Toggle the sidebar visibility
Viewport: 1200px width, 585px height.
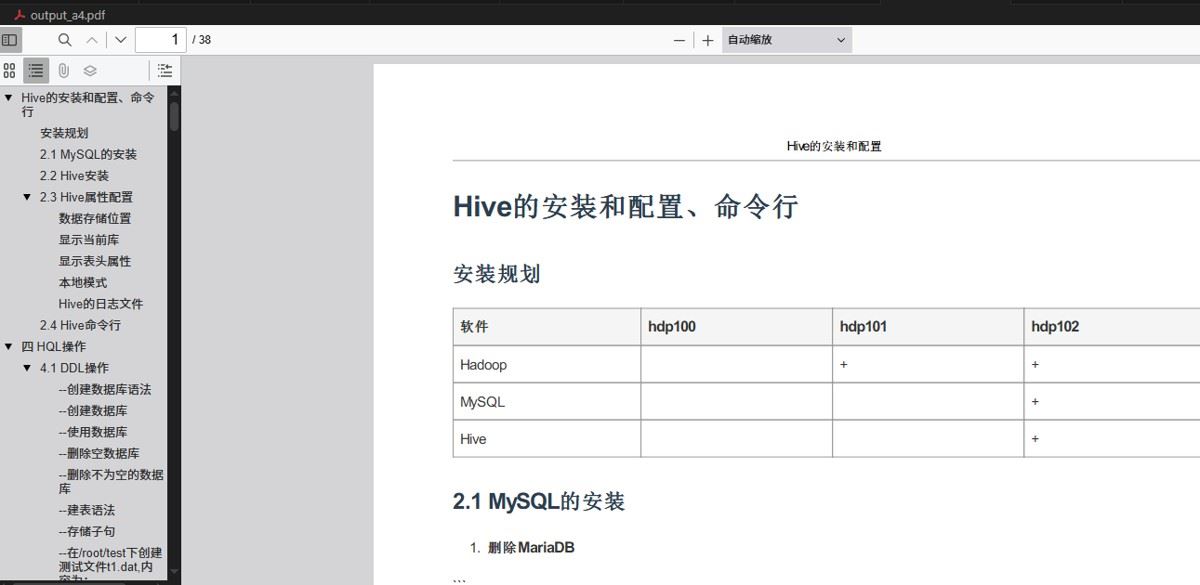point(10,39)
